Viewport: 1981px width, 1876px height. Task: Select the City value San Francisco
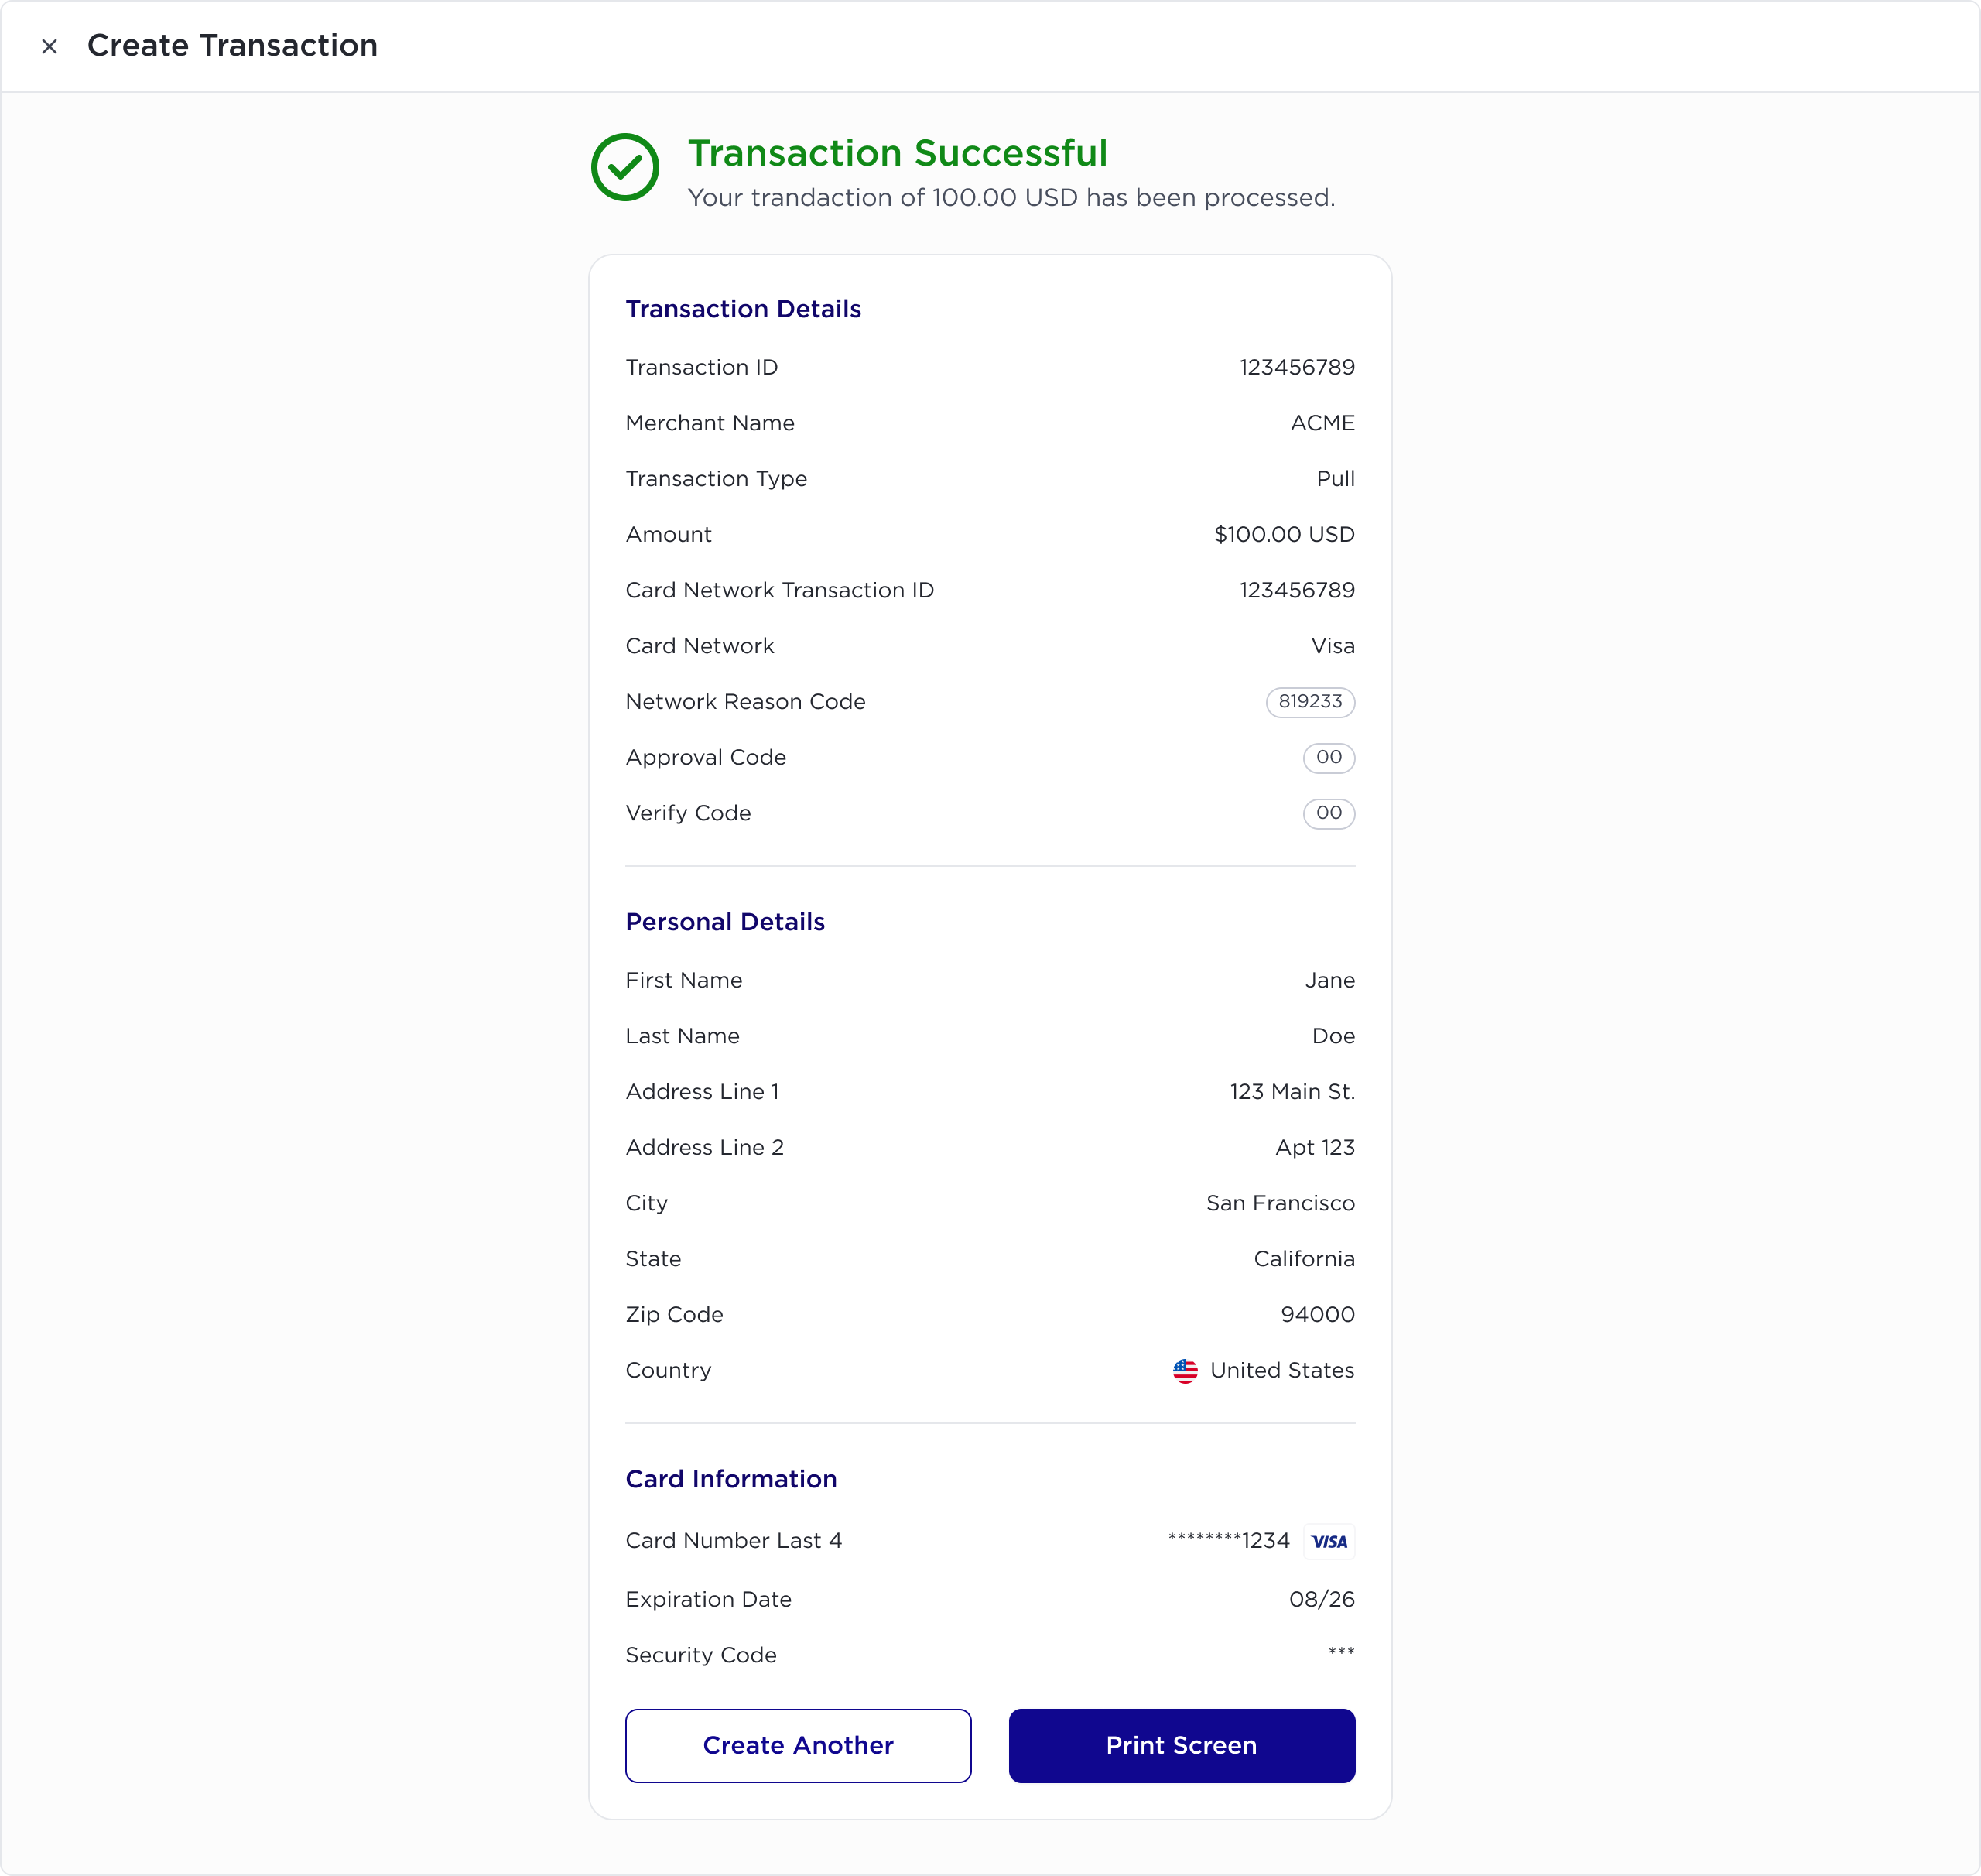click(x=1280, y=1203)
